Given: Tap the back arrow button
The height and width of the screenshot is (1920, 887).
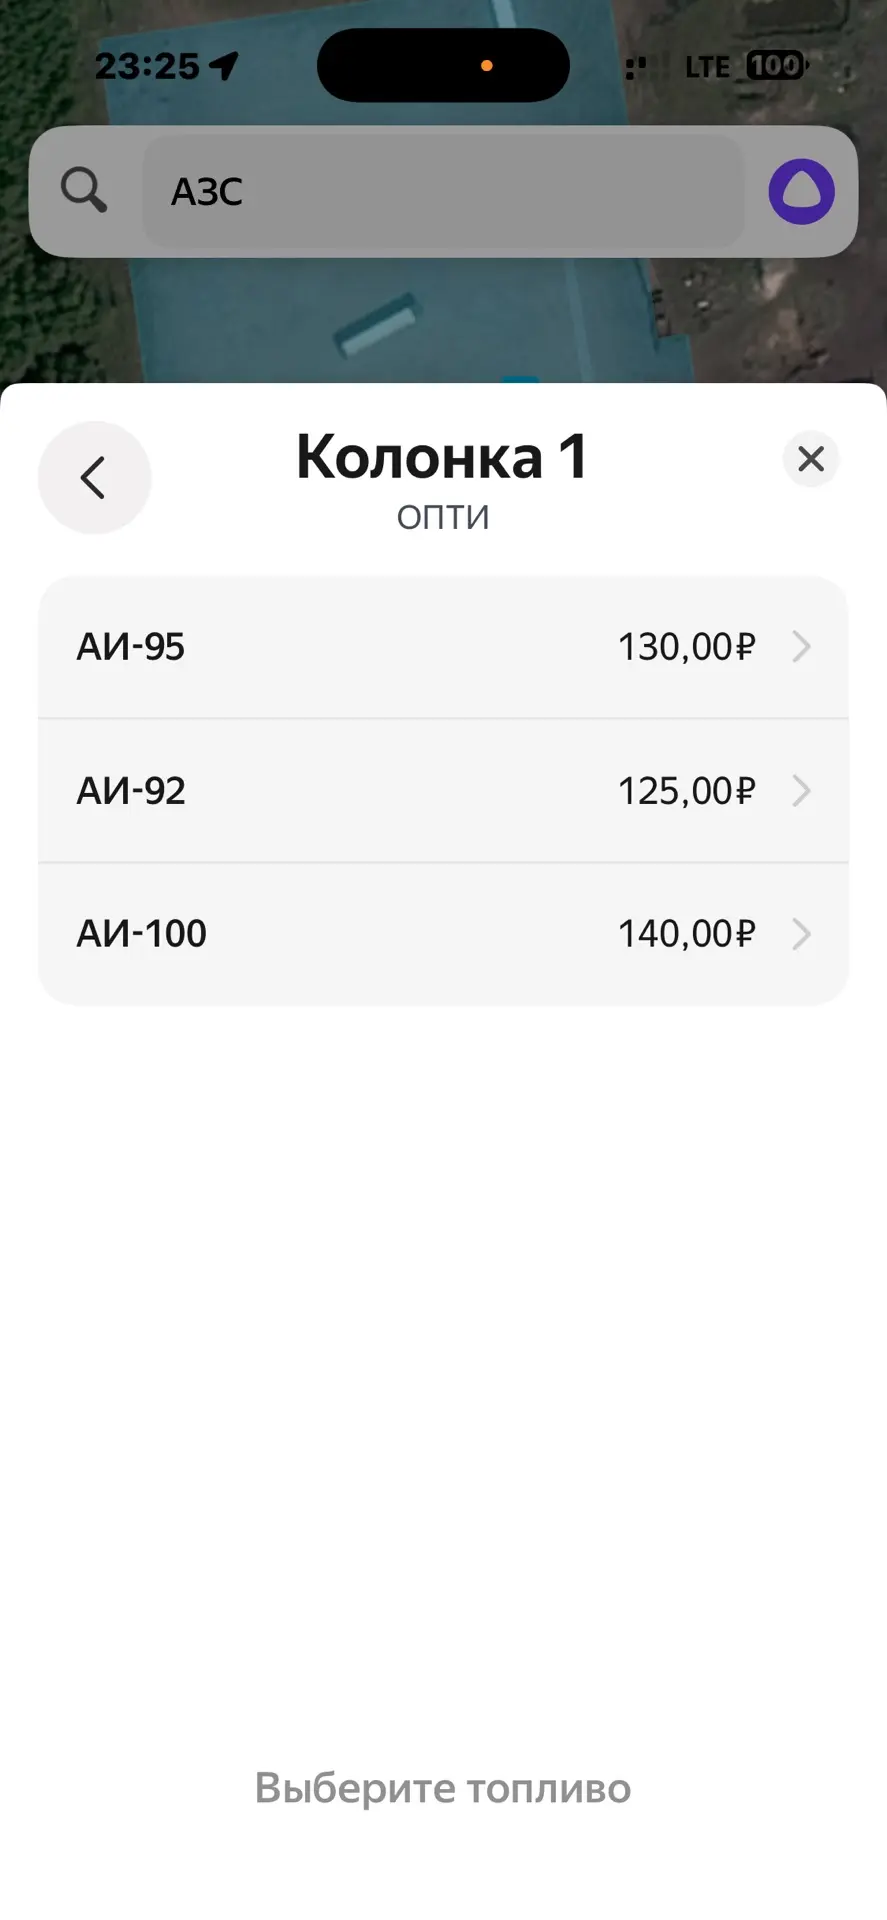Looking at the screenshot, I should [94, 477].
